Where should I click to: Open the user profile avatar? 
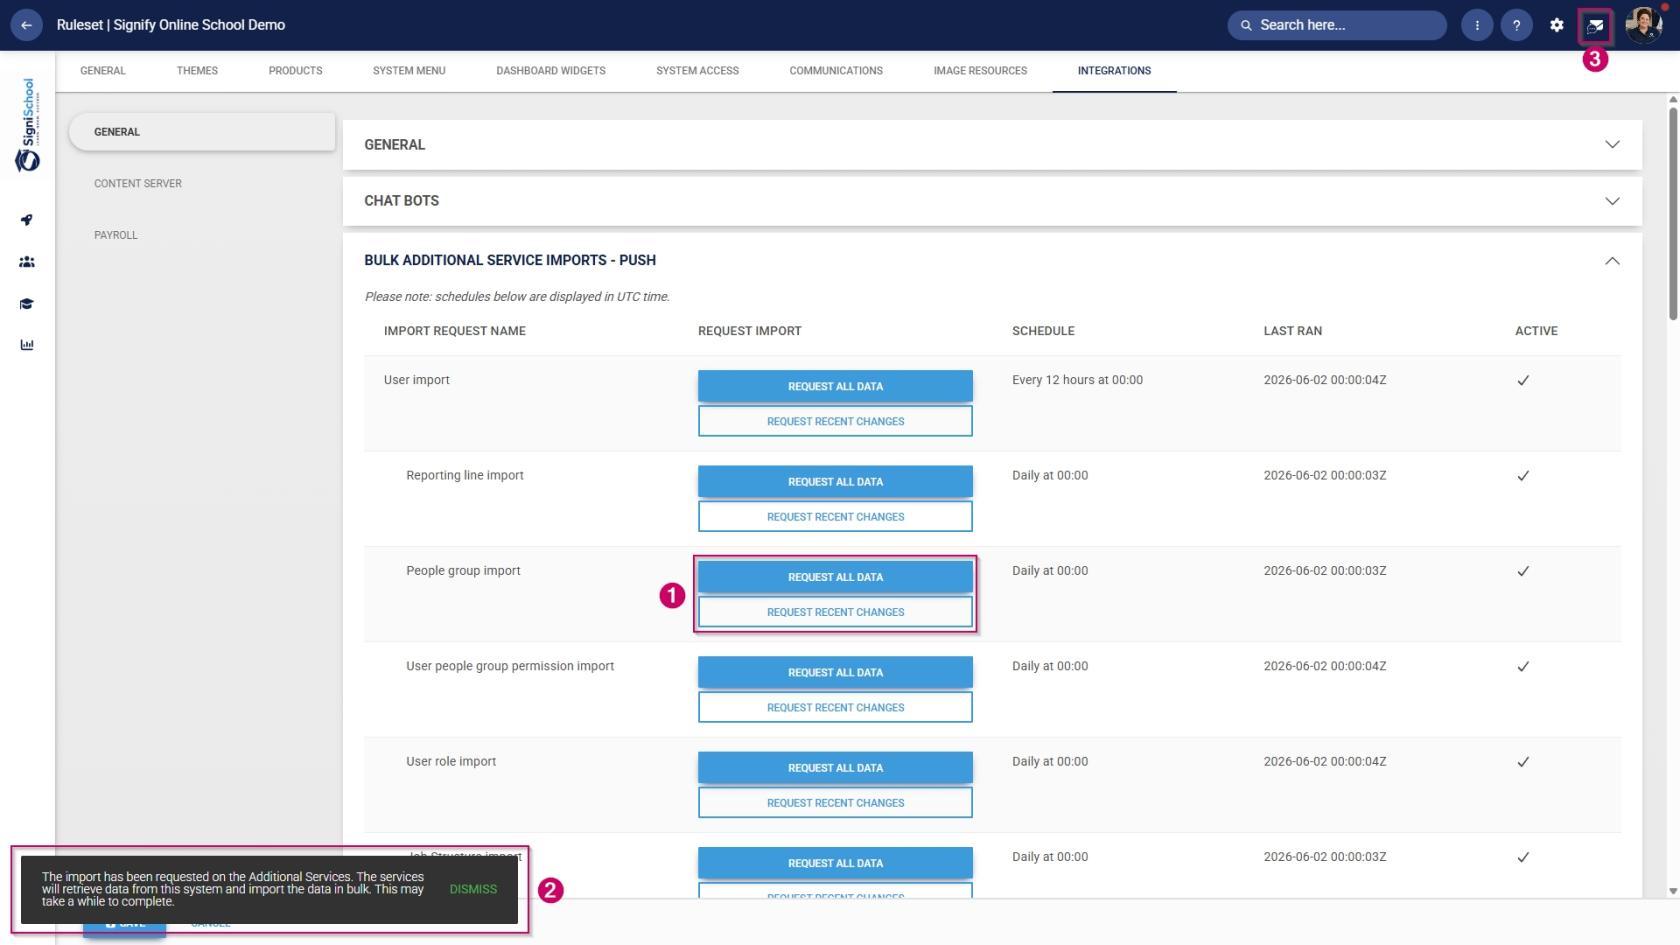(x=1643, y=25)
